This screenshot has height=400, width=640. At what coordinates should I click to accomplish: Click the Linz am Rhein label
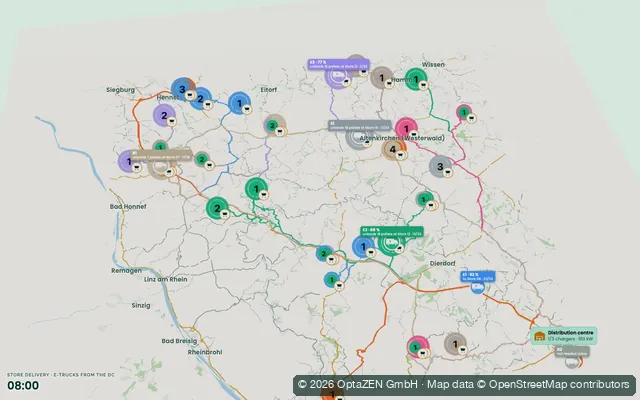(x=166, y=280)
